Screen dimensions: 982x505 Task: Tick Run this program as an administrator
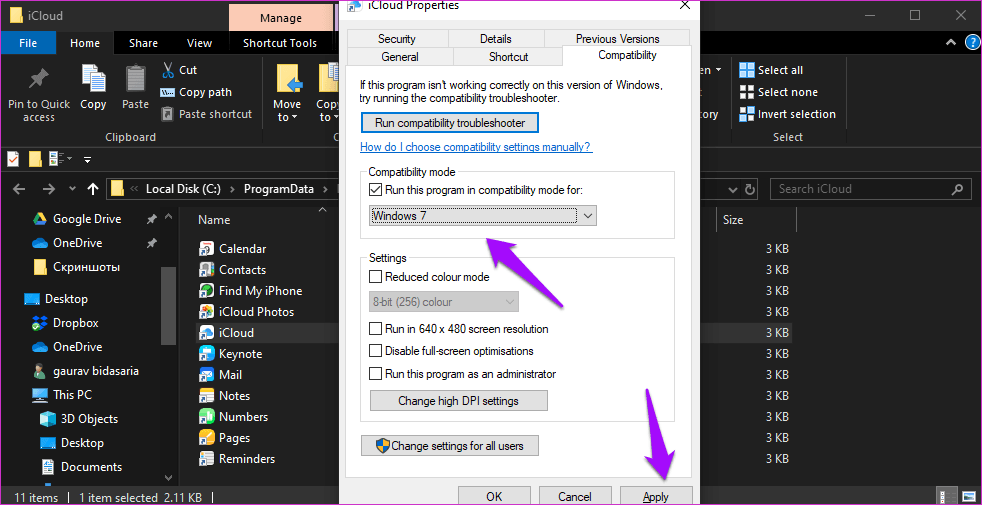(x=375, y=374)
